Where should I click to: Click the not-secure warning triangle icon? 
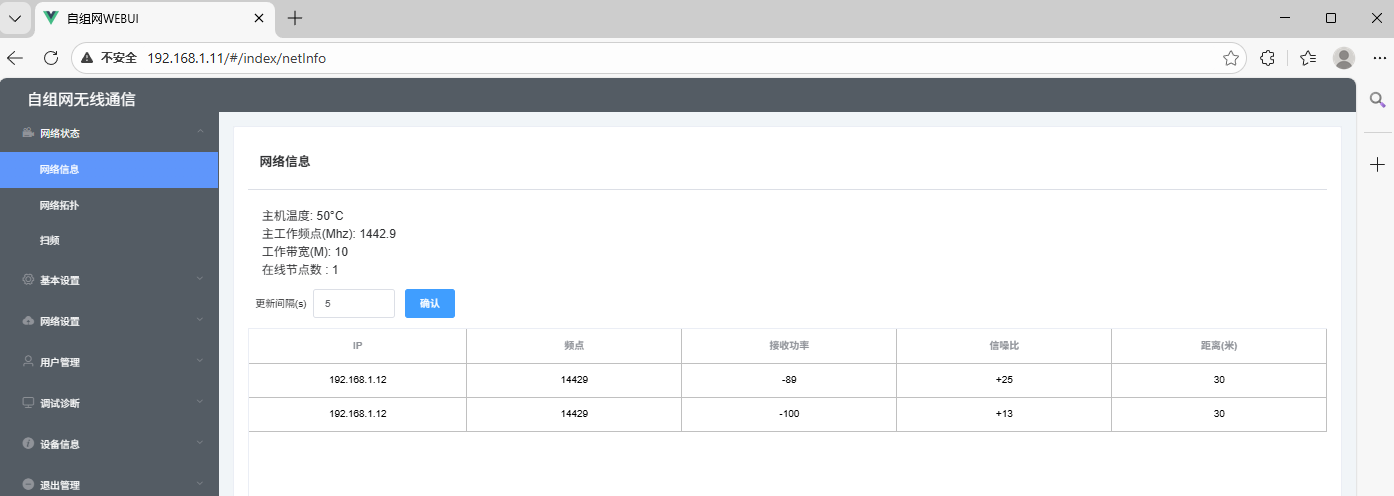pyautogui.click(x=88, y=58)
